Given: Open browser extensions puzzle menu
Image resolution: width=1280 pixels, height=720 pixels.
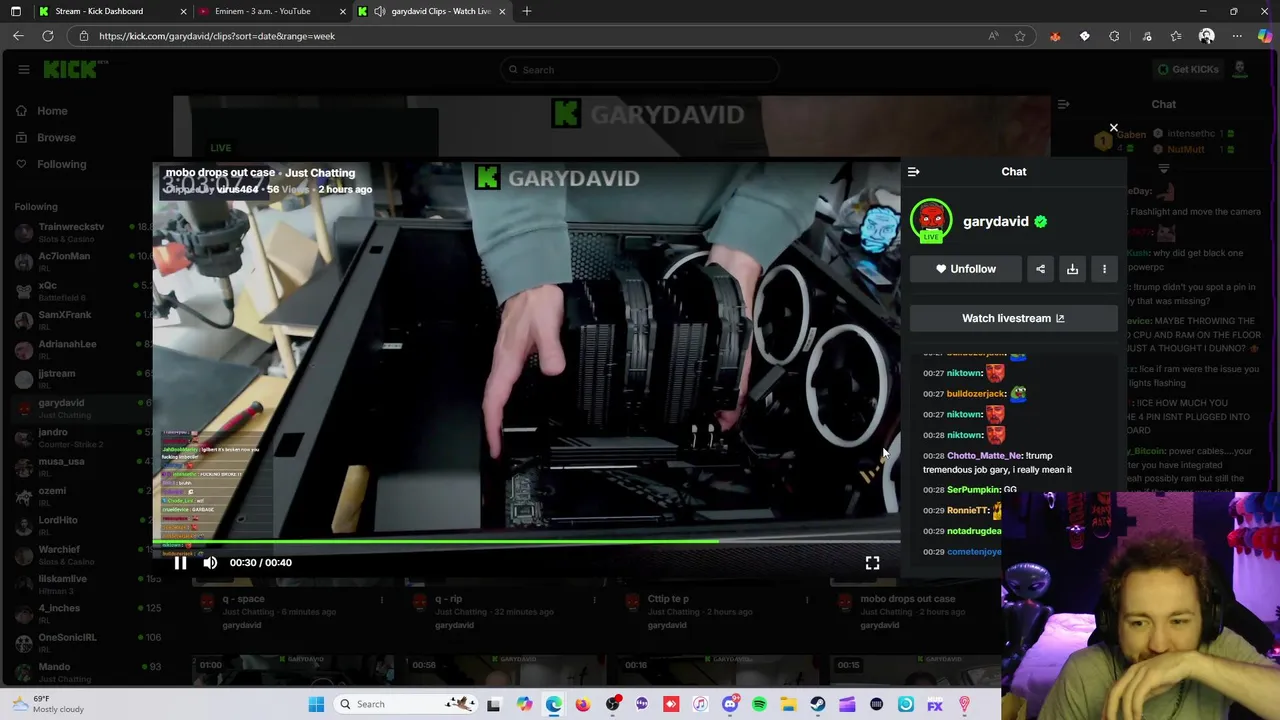Looking at the screenshot, I should tap(1114, 36).
